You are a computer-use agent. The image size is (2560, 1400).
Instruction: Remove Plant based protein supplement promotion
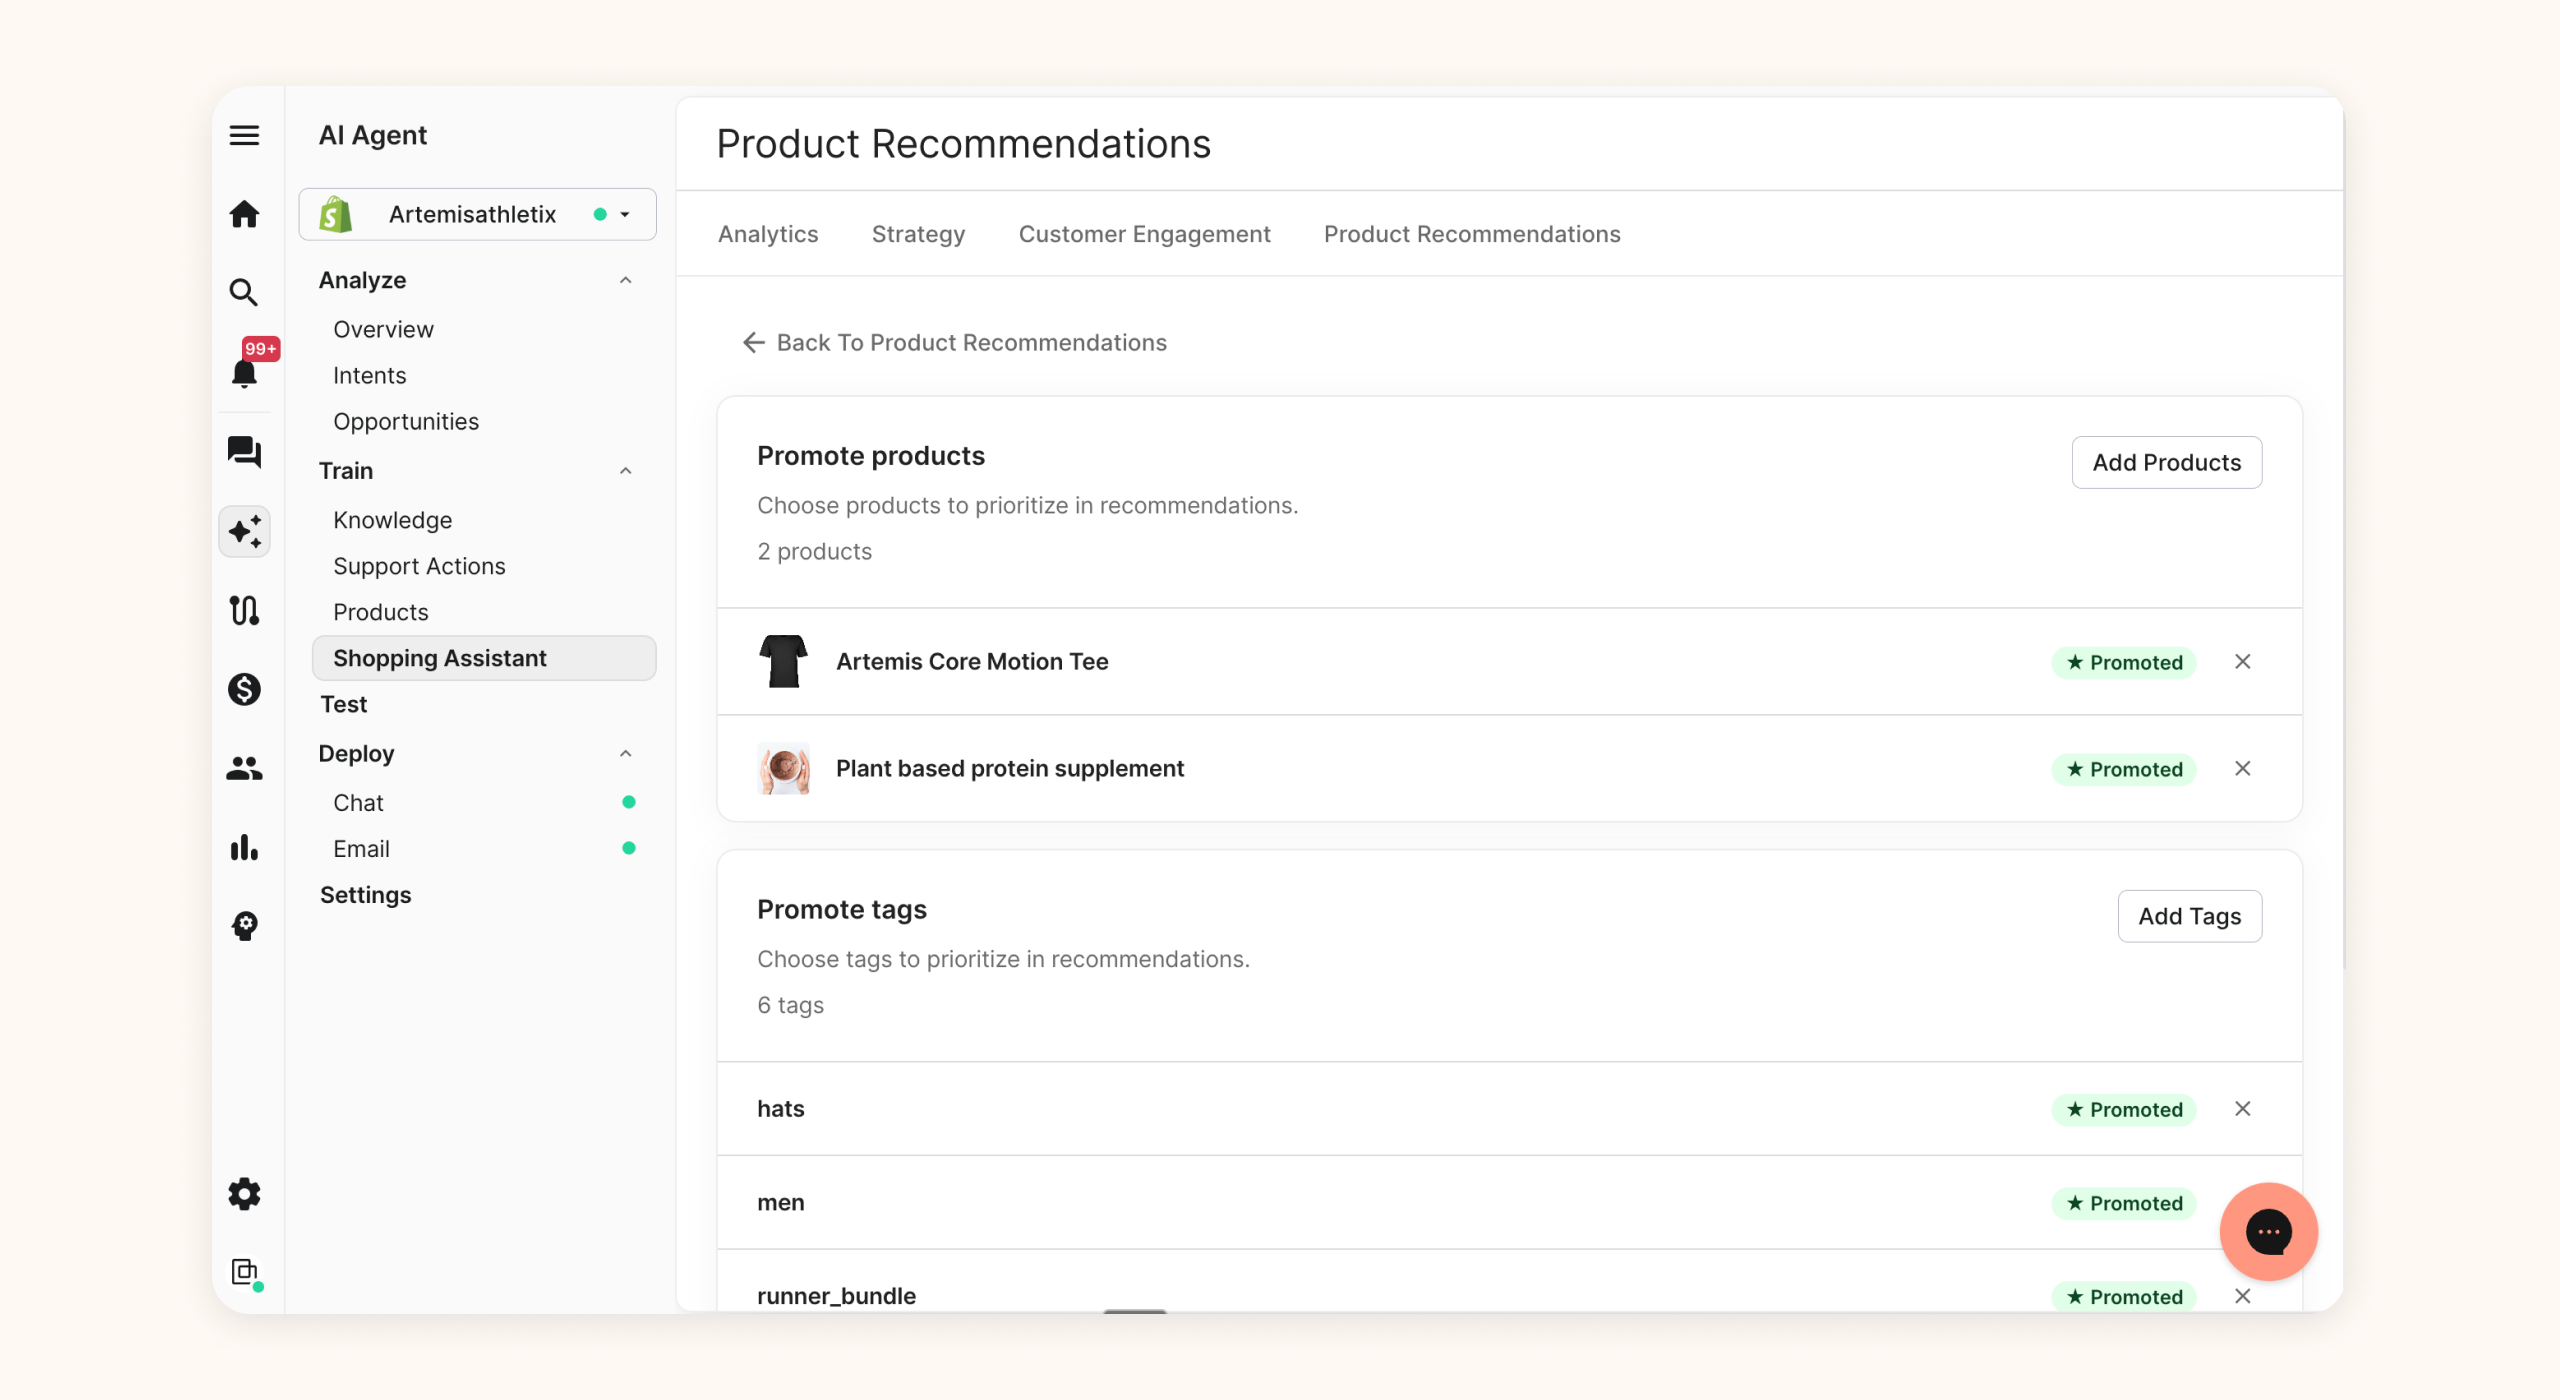click(x=2242, y=769)
